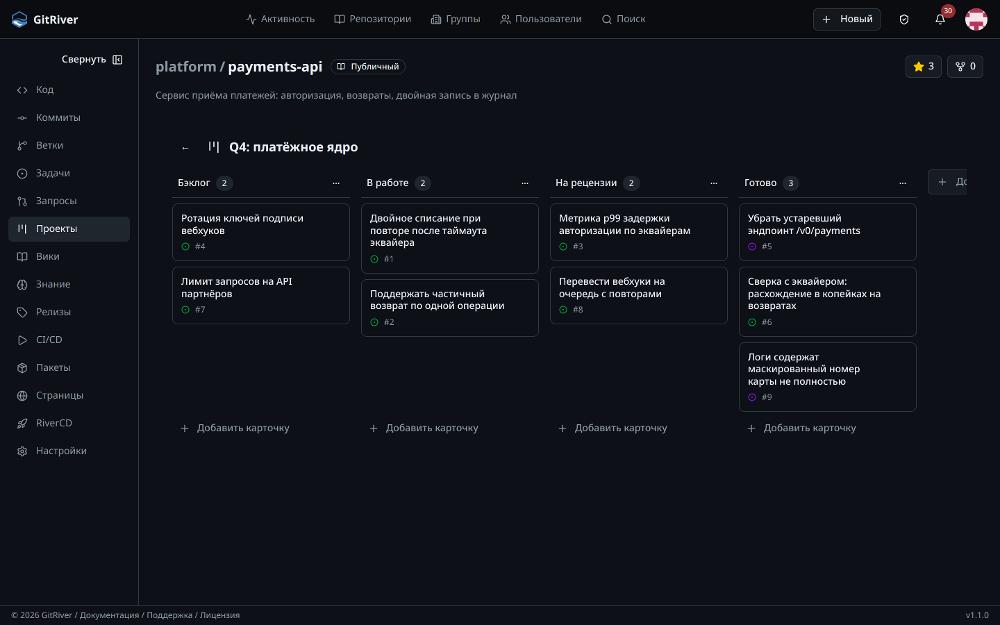Click the status icon of issue #1

pos(374,259)
